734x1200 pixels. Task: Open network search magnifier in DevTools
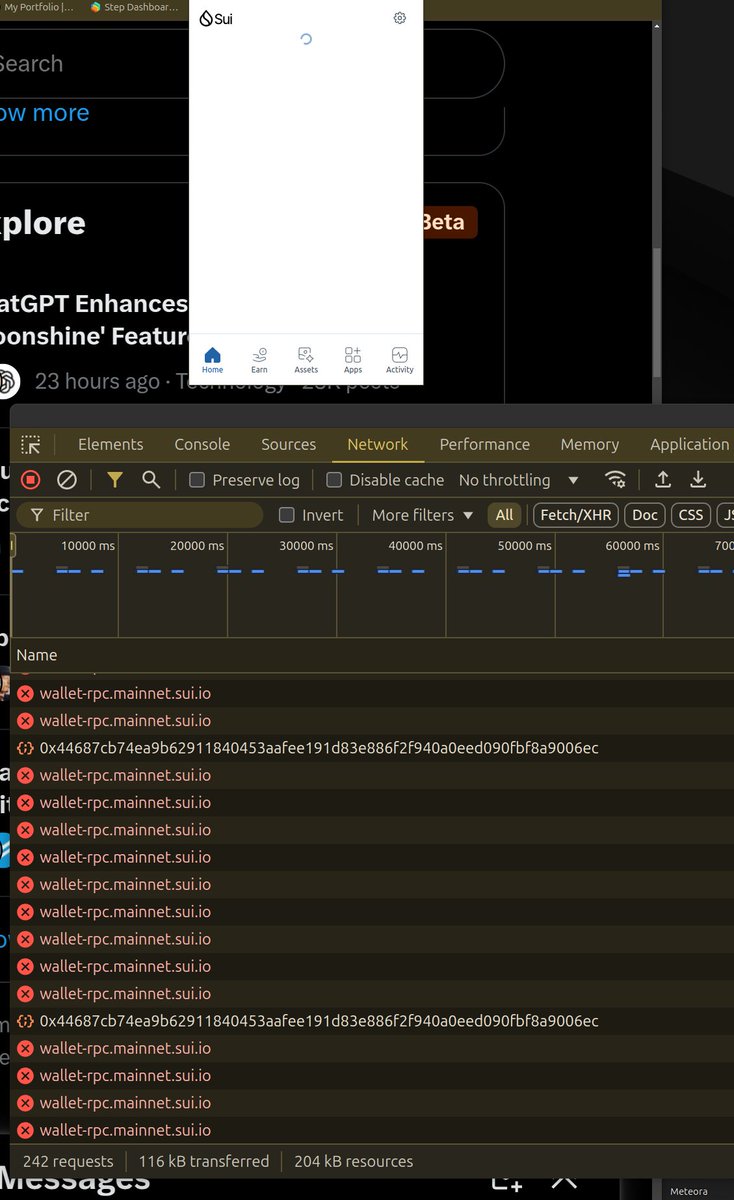point(151,480)
